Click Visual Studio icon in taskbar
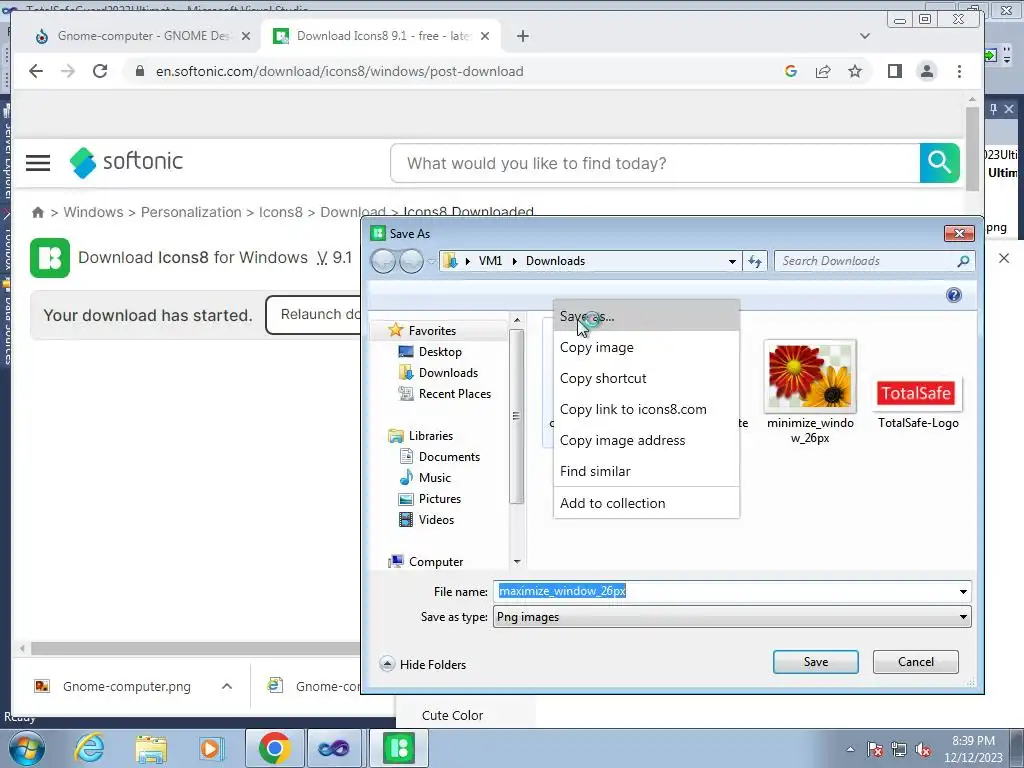 pyautogui.click(x=334, y=748)
